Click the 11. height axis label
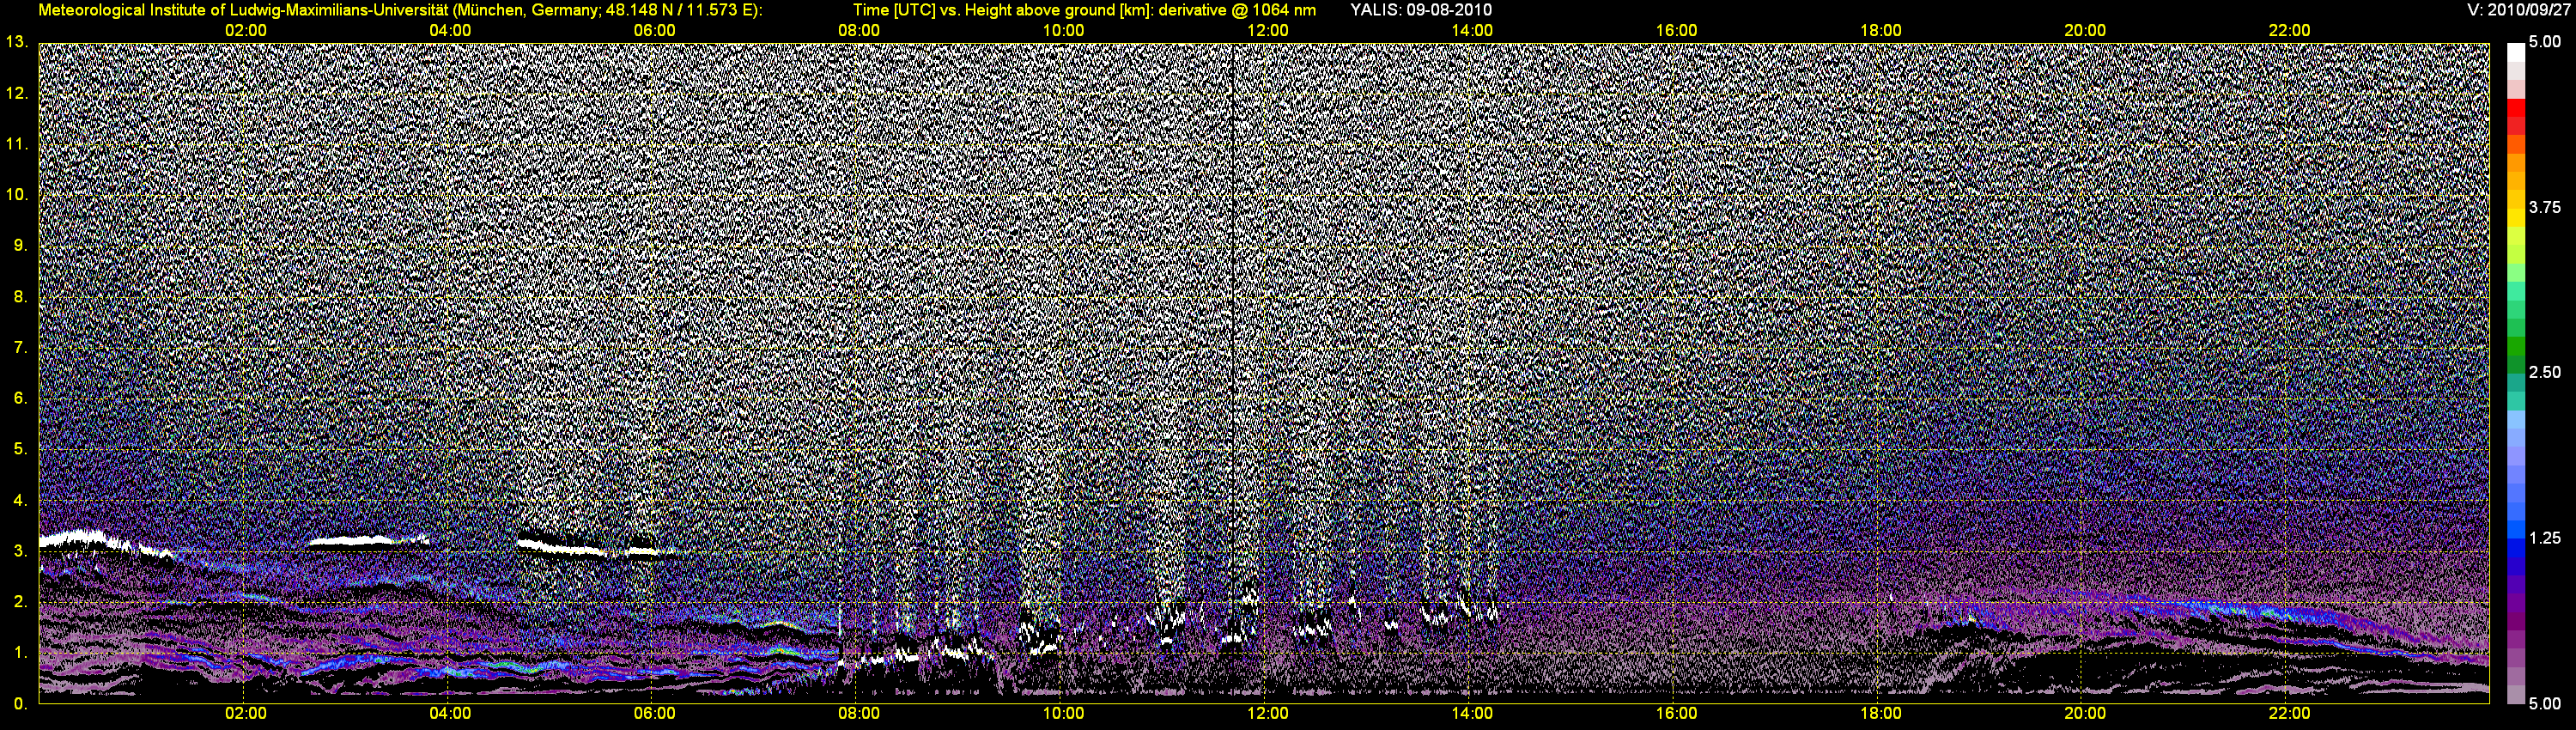Screen dimensions: 2576x730 16,144
